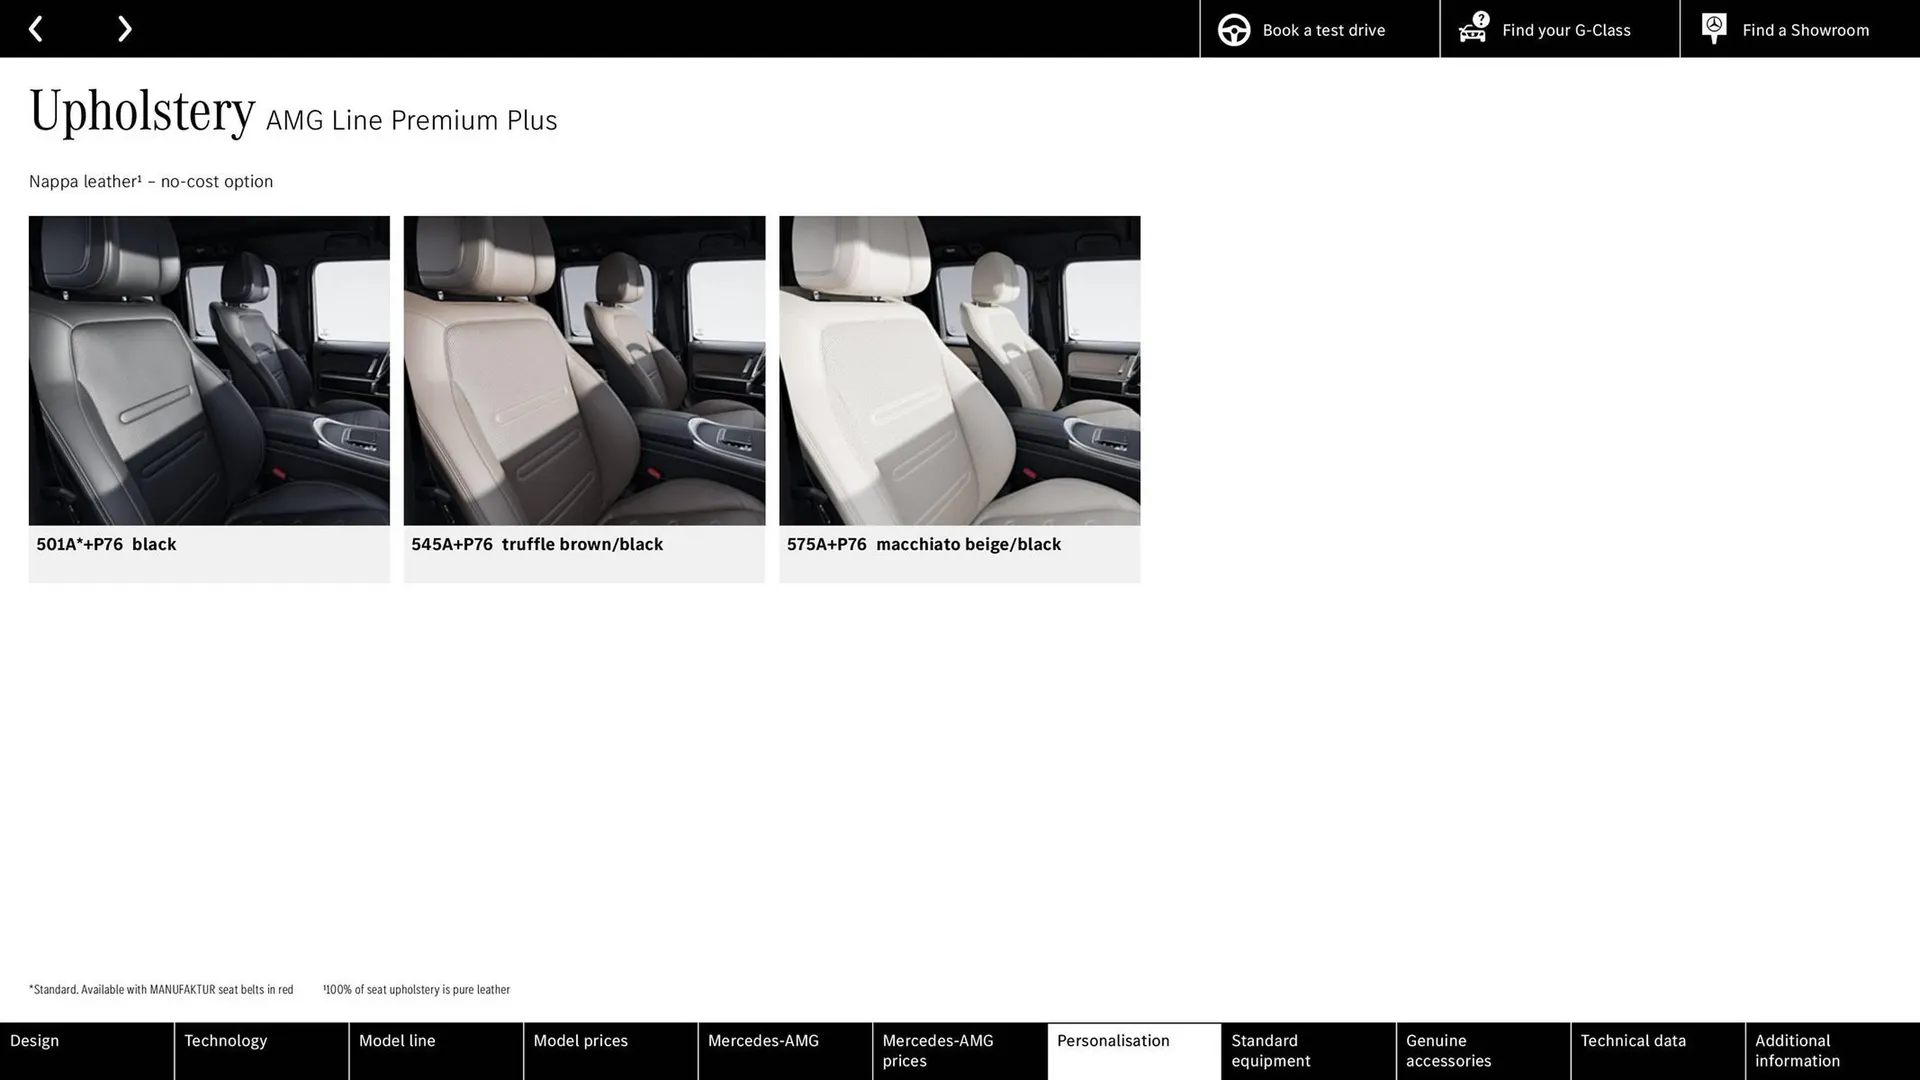The height and width of the screenshot is (1080, 1920).
Task: Click the steering wheel graphic in the top toolbar
Action: [x=1234, y=29]
